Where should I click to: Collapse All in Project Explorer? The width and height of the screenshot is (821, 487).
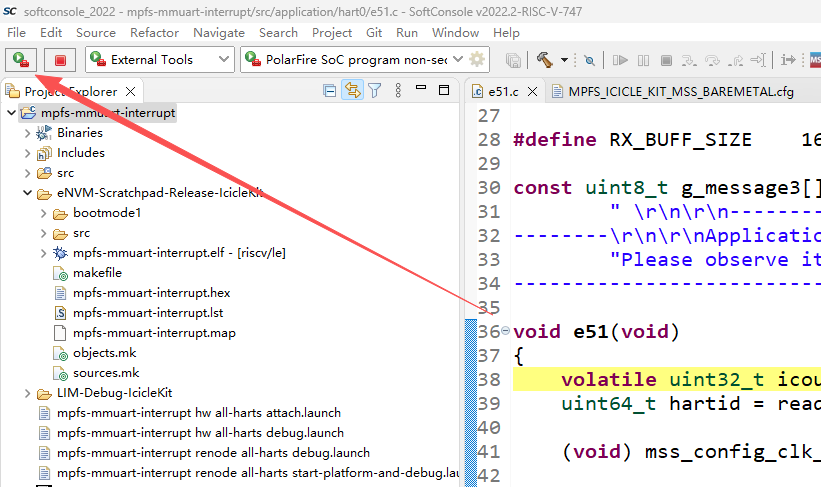point(329,91)
